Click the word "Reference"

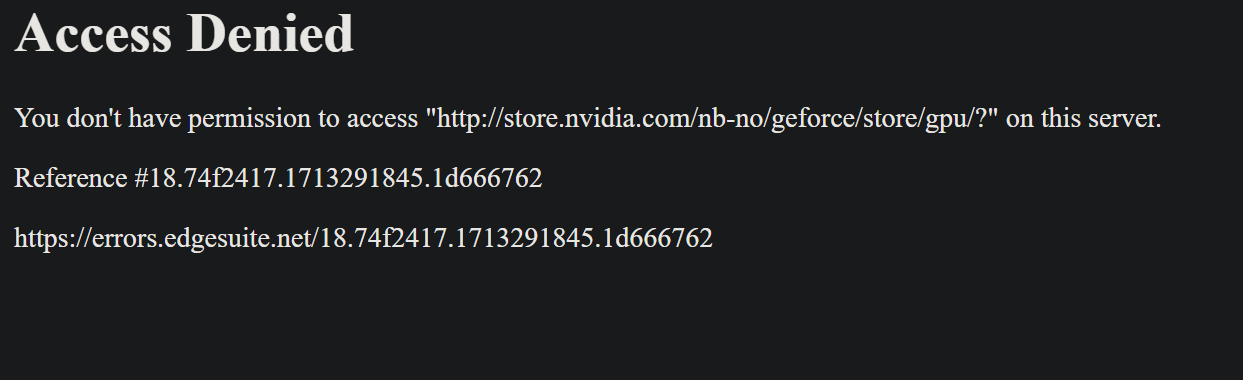[x=70, y=179]
